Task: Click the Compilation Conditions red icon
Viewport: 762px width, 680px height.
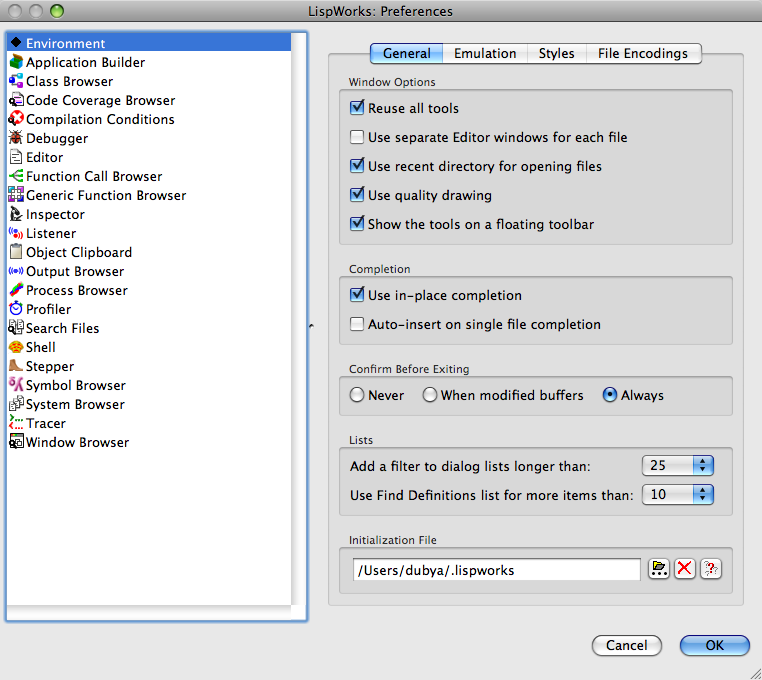Action: (x=16, y=119)
